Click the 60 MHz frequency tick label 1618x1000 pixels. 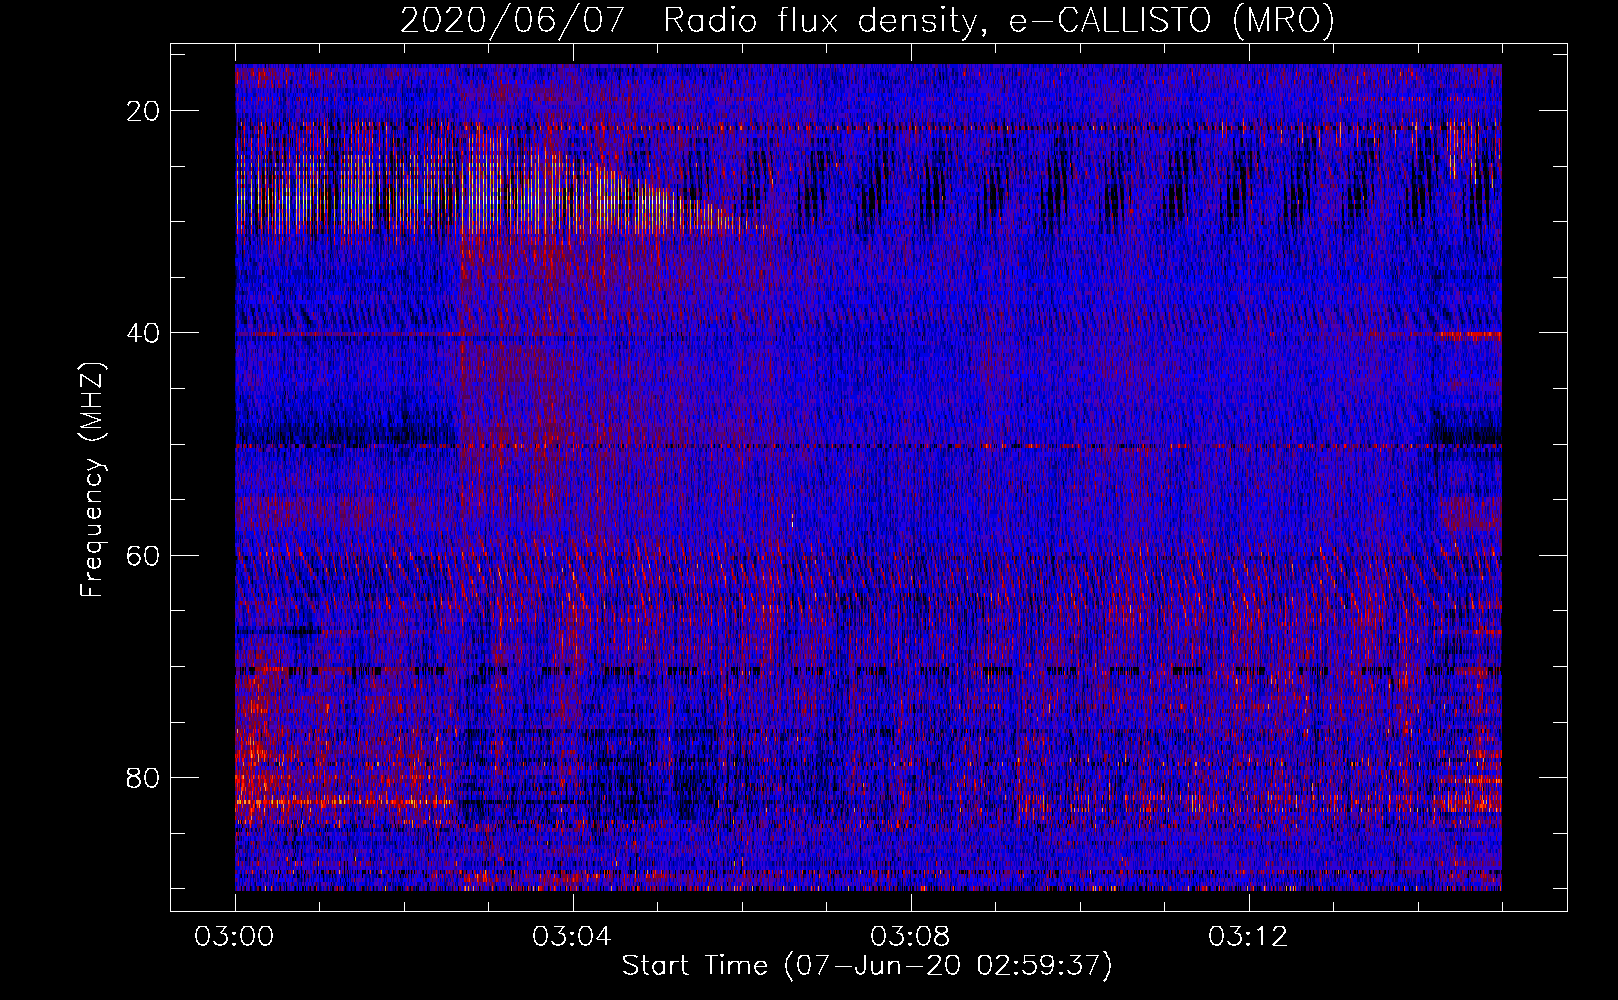[x=144, y=555]
